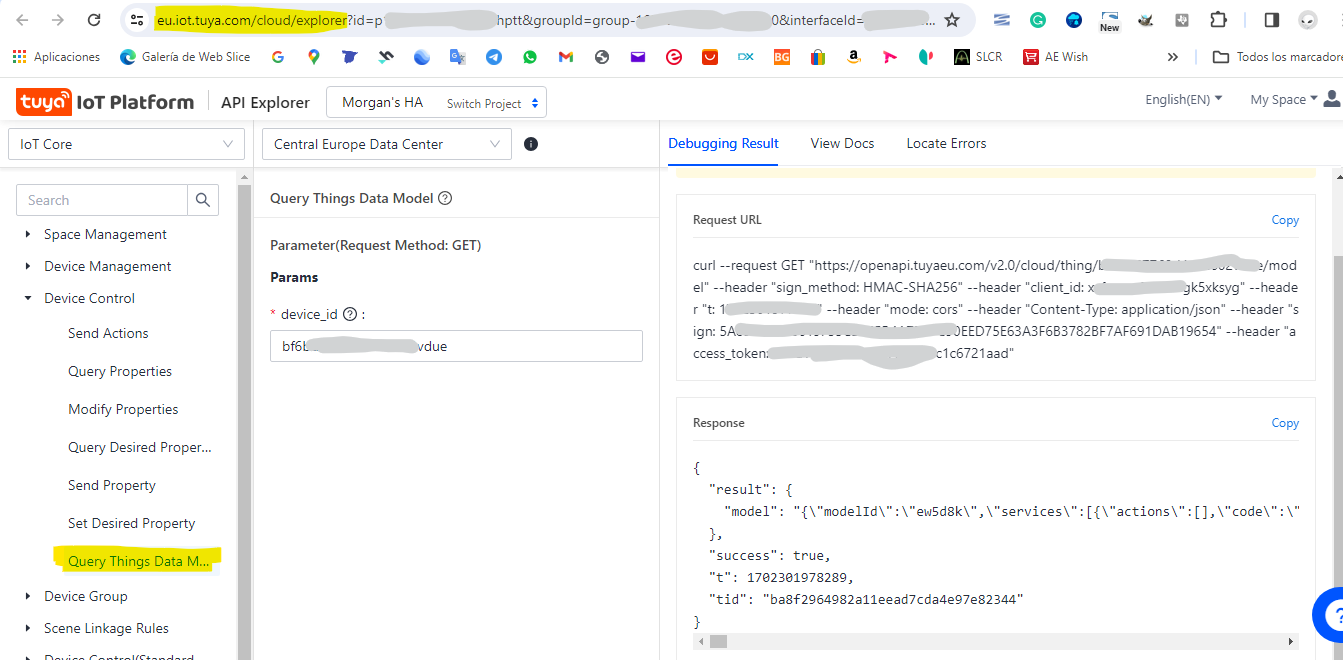Show more bookmarks with the chevron

click(1173, 57)
